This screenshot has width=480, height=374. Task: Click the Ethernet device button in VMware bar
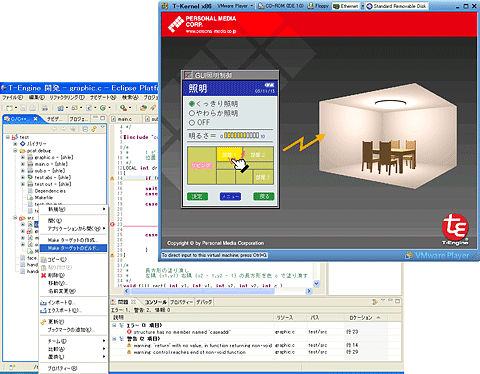click(346, 6)
